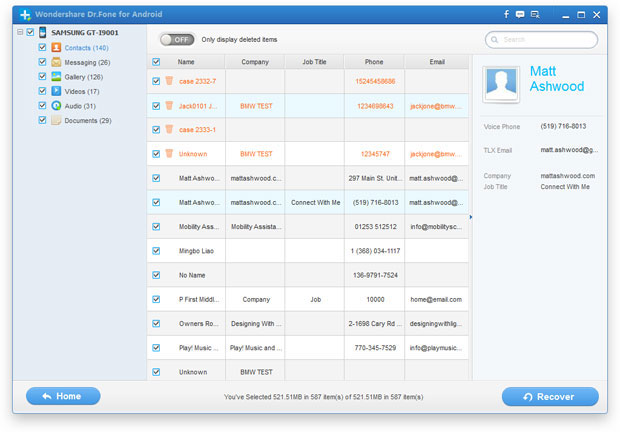The width and height of the screenshot is (620, 432).
Task: Click the Gallery picture icon
Action: click(56, 77)
